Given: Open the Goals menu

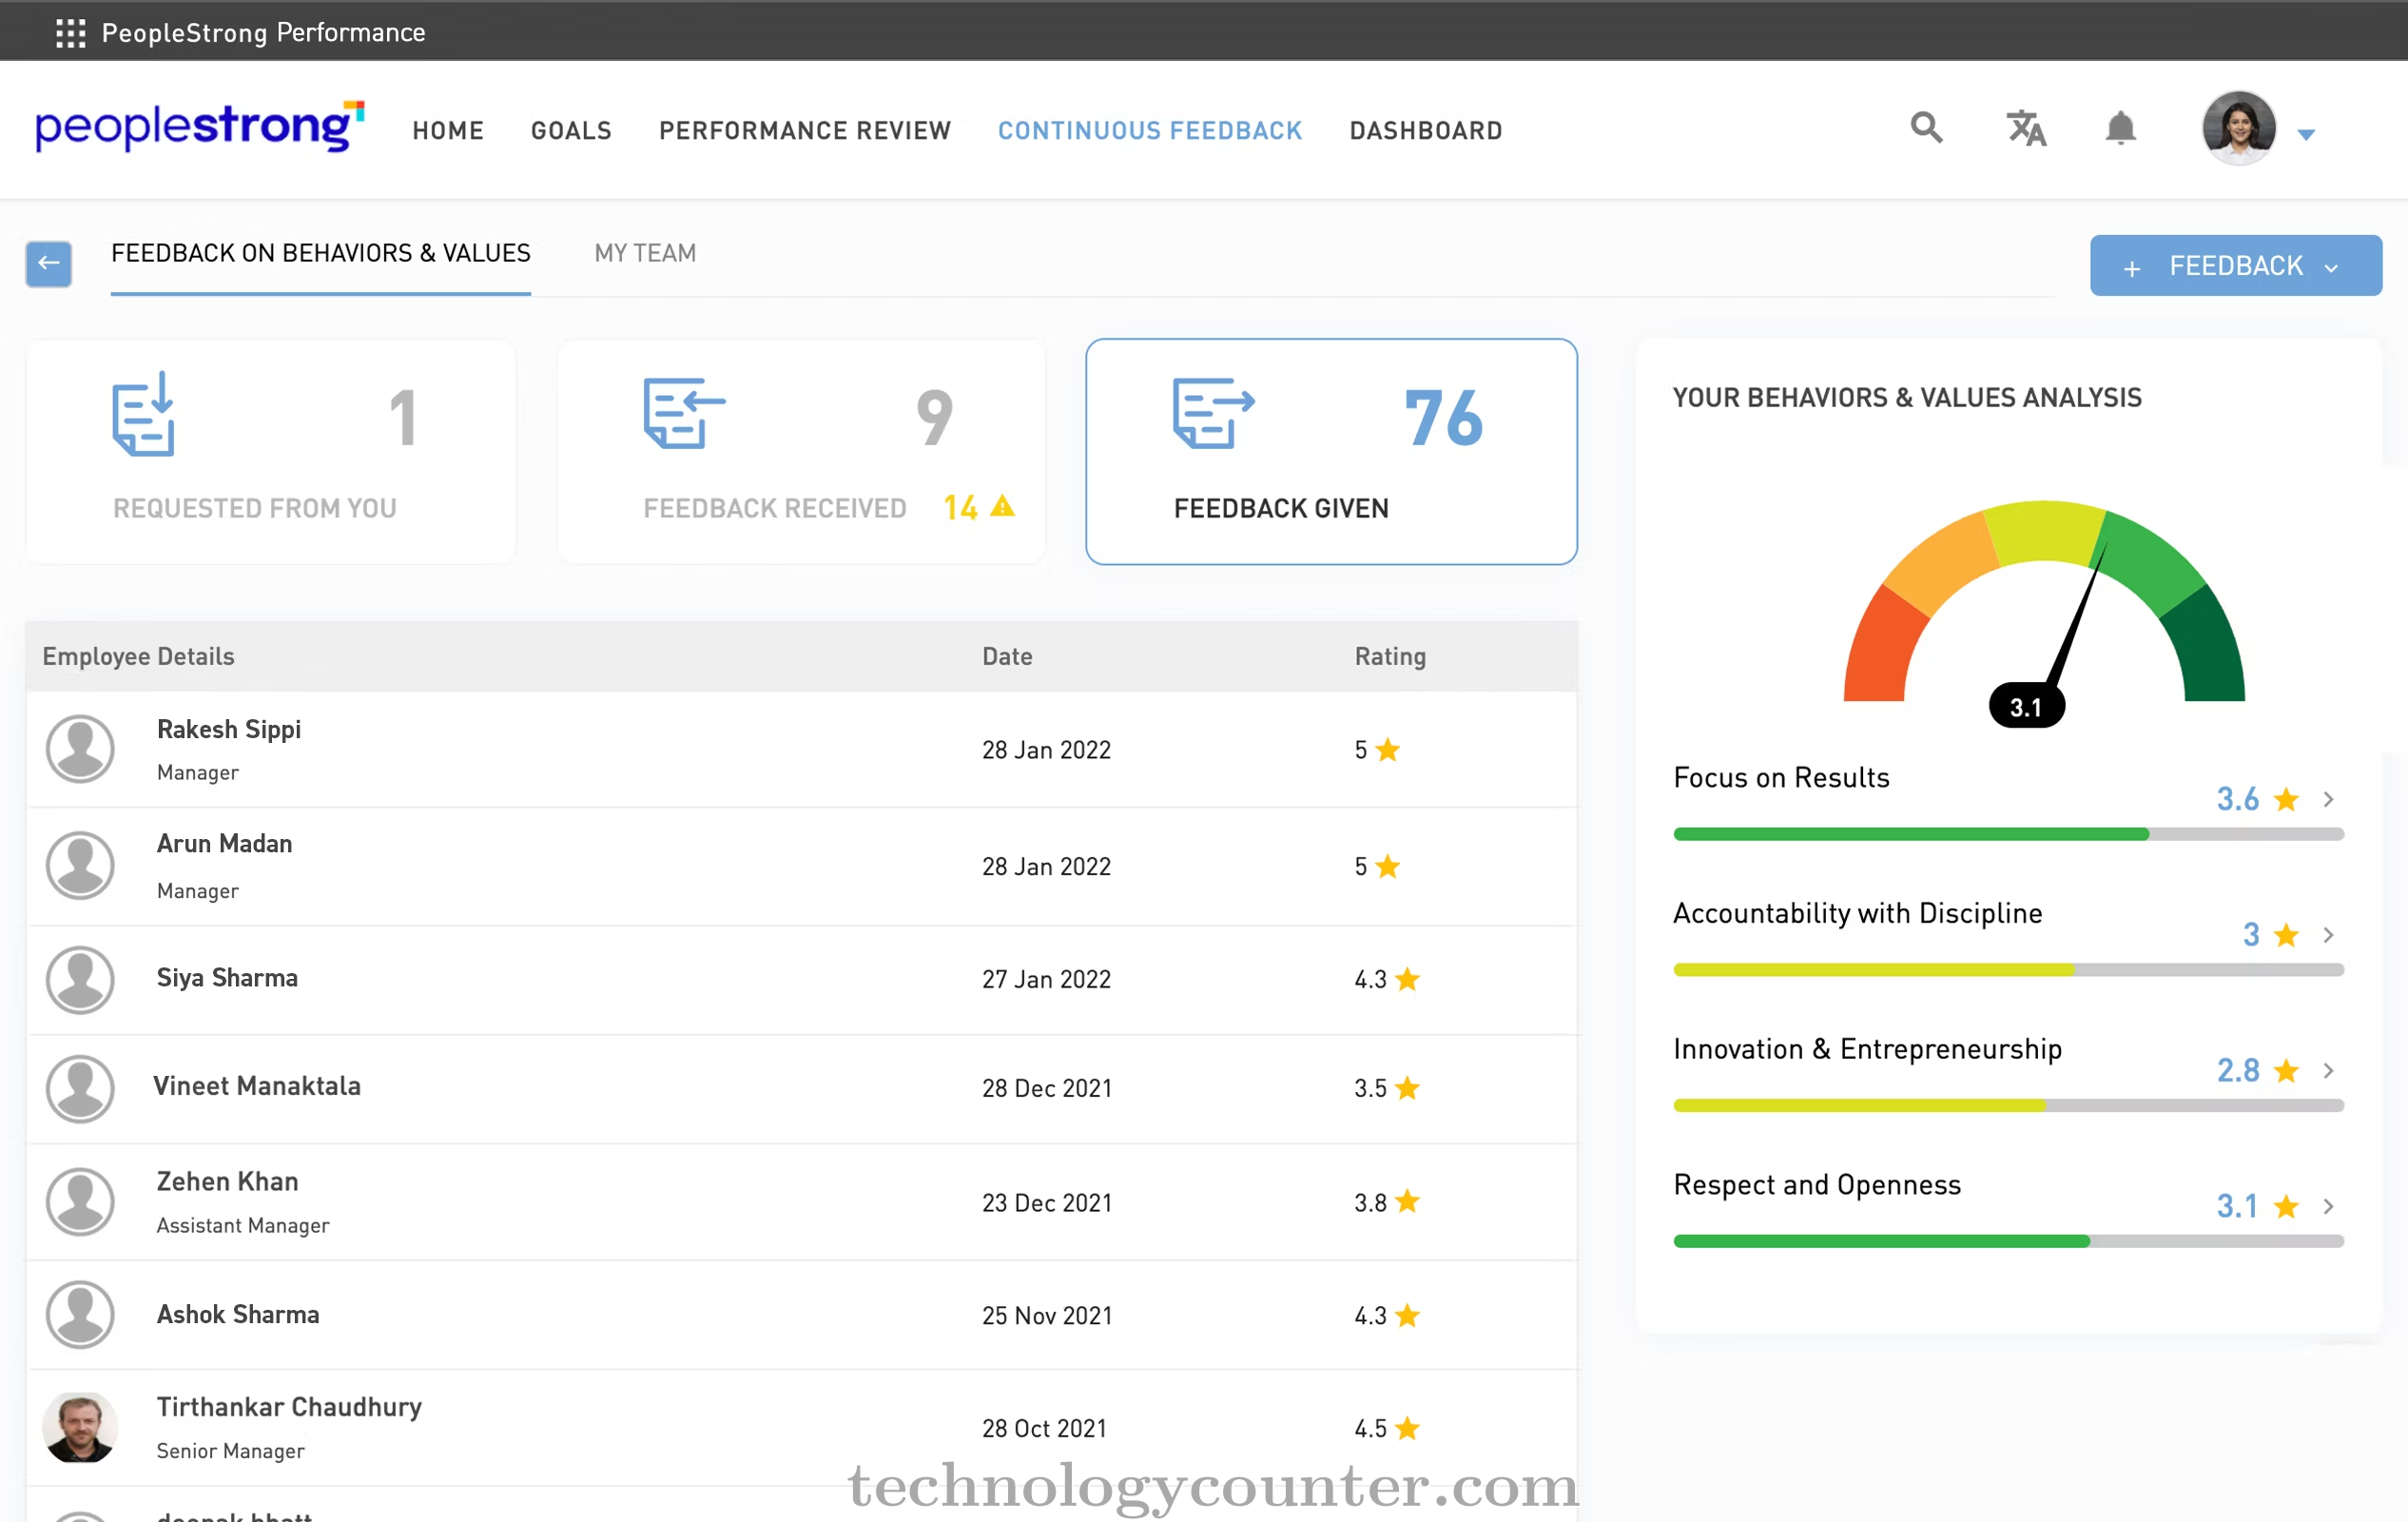Looking at the screenshot, I should click(x=571, y=130).
